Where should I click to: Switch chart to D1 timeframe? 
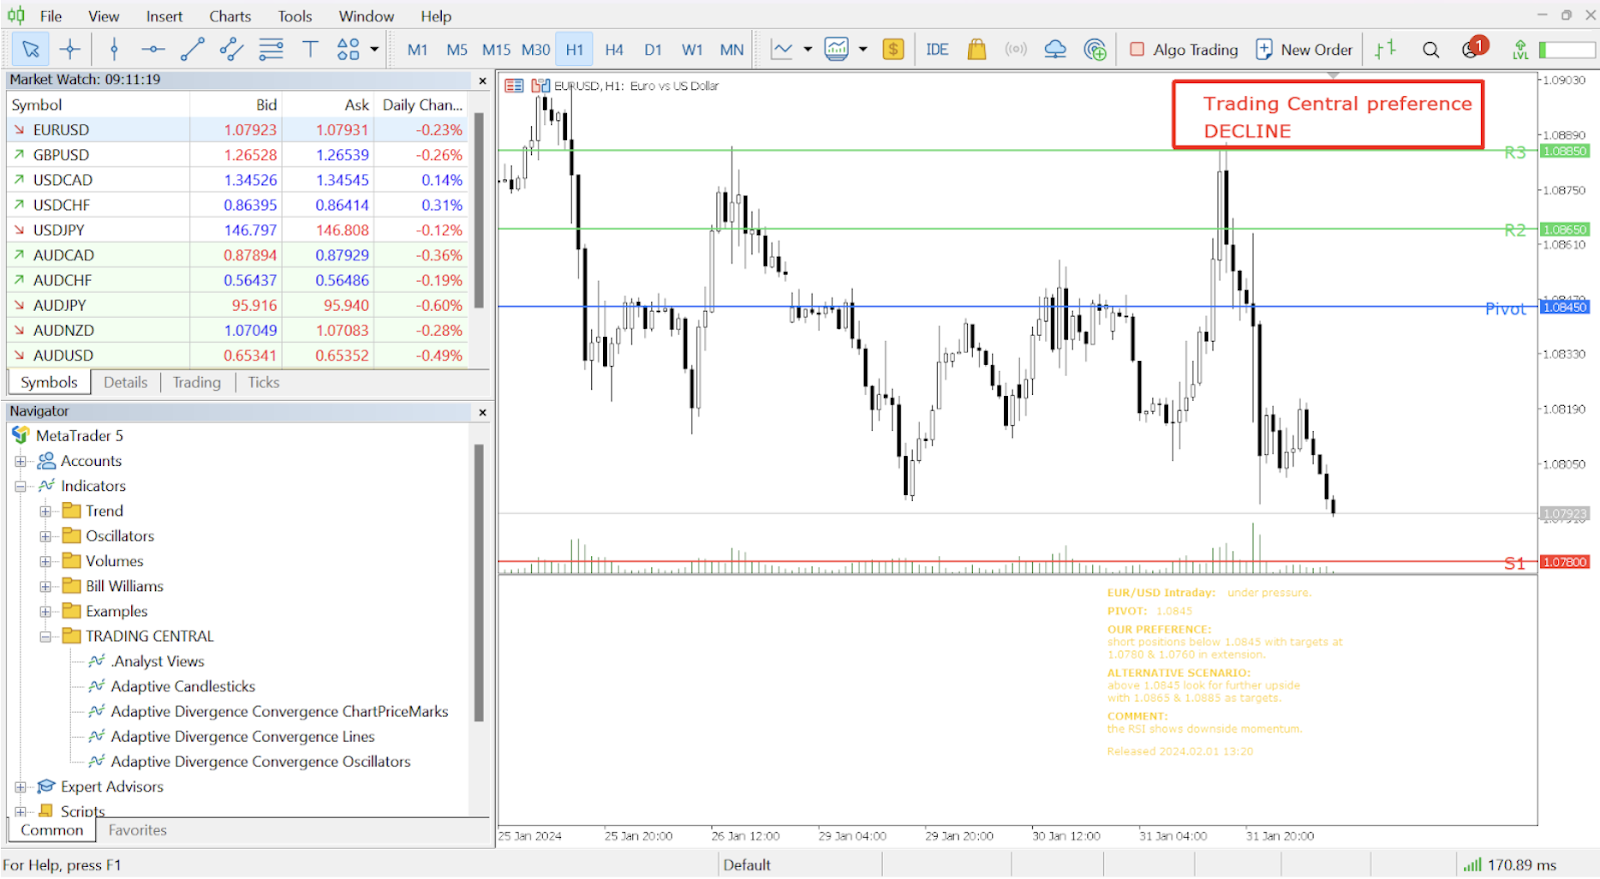653,49
